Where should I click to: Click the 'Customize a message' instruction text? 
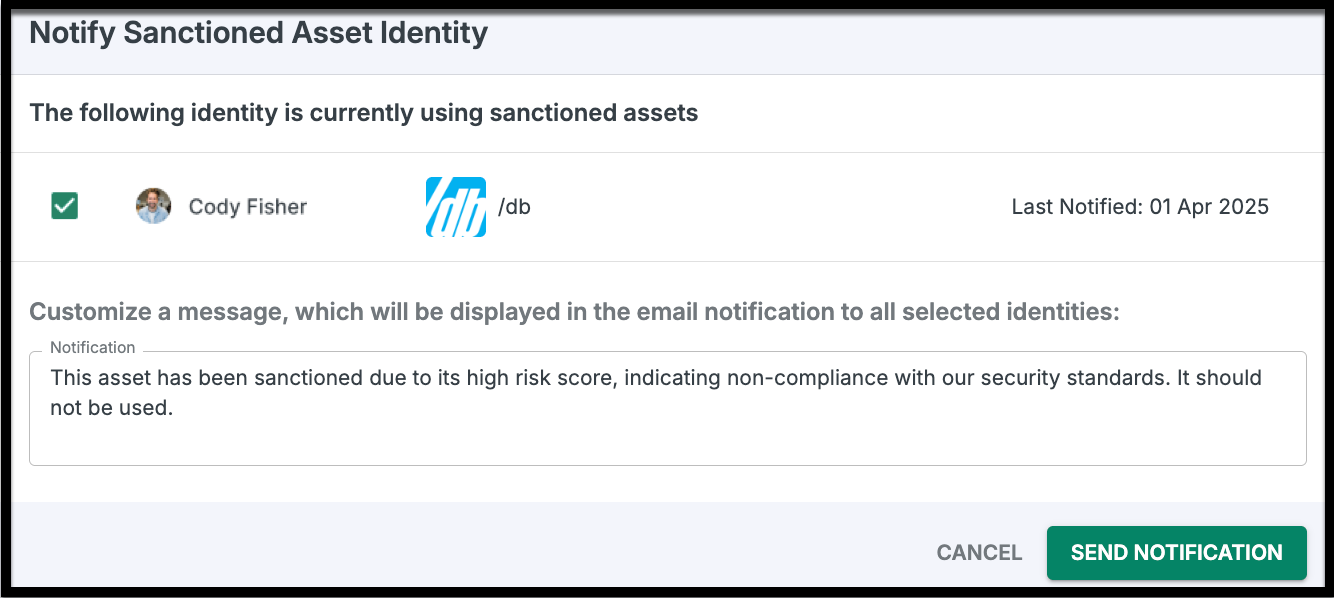click(574, 312)
